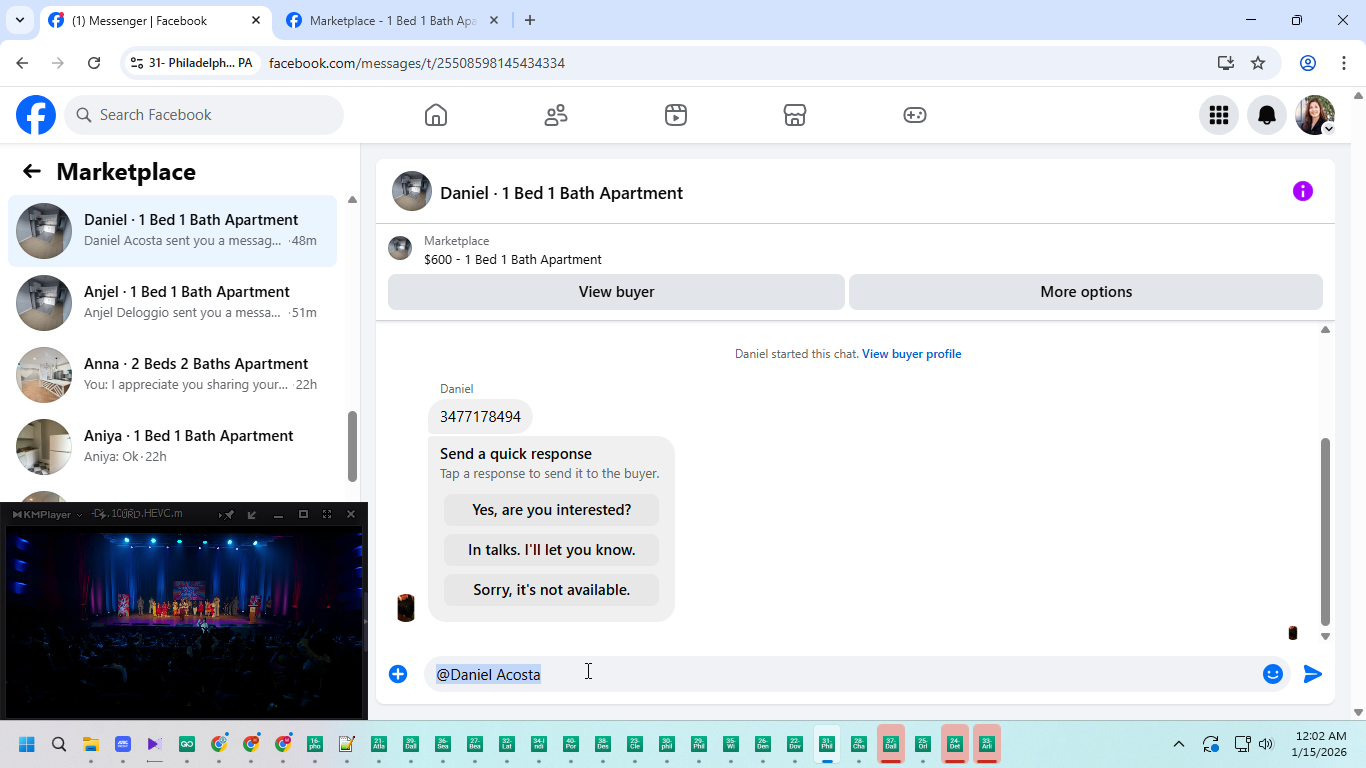Click the volume icon in system tray
This screenshot has height=768, width=1366.
[x=1266, y=744]
